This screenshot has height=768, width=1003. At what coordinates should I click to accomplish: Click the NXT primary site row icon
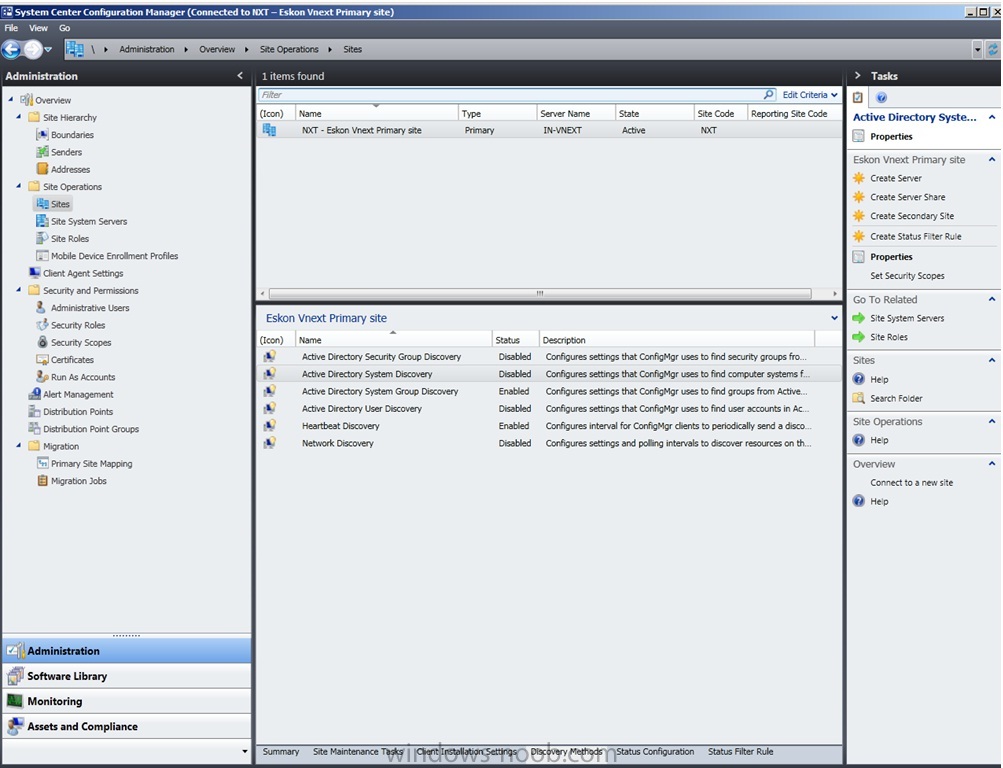(269, 130)
